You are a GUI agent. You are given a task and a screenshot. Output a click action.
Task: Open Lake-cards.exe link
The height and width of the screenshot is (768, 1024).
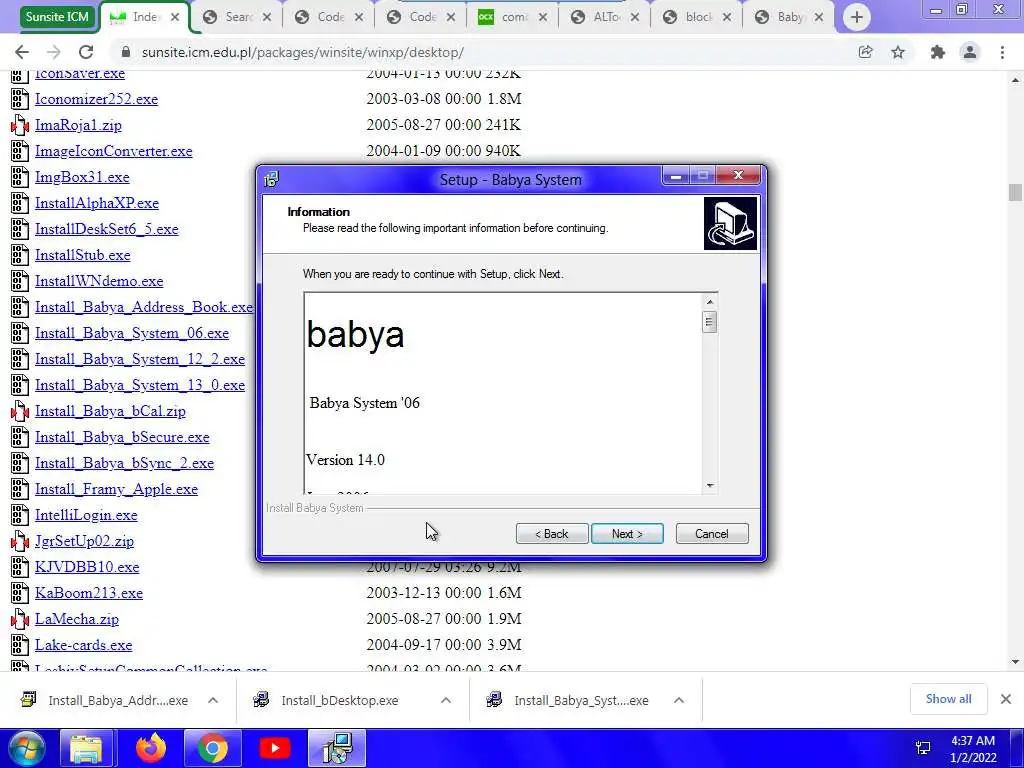click(x=84, y=645)
